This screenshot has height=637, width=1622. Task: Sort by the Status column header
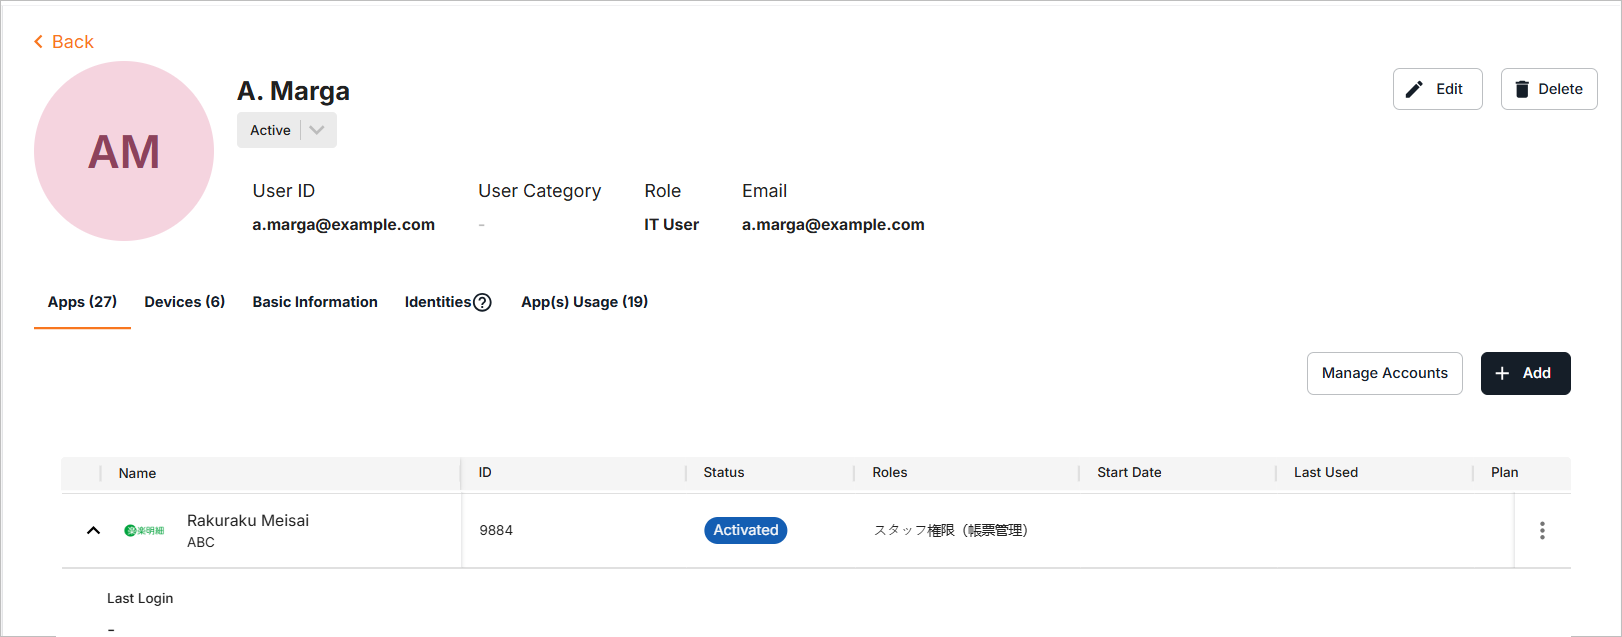coord(723,473)
